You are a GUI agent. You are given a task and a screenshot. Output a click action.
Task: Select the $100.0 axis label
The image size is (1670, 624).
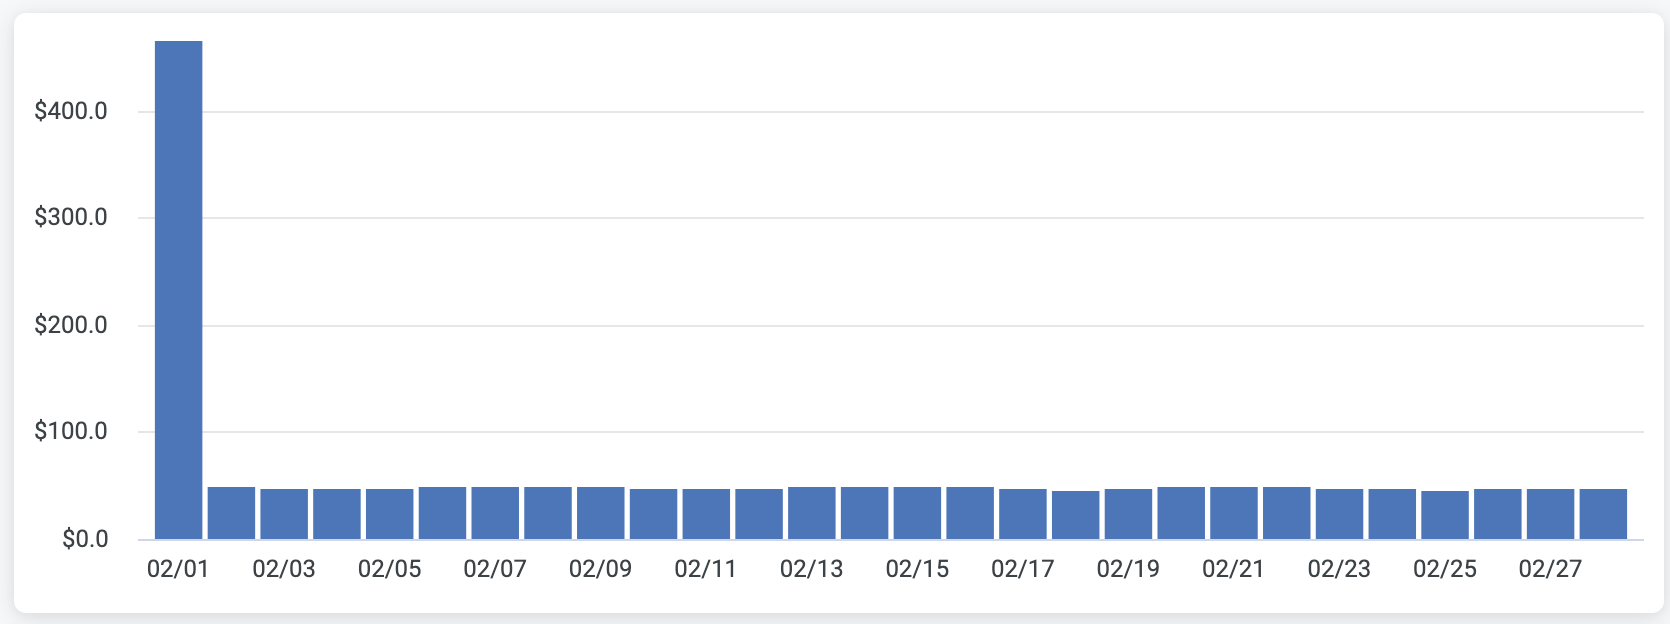click(71, 432)
